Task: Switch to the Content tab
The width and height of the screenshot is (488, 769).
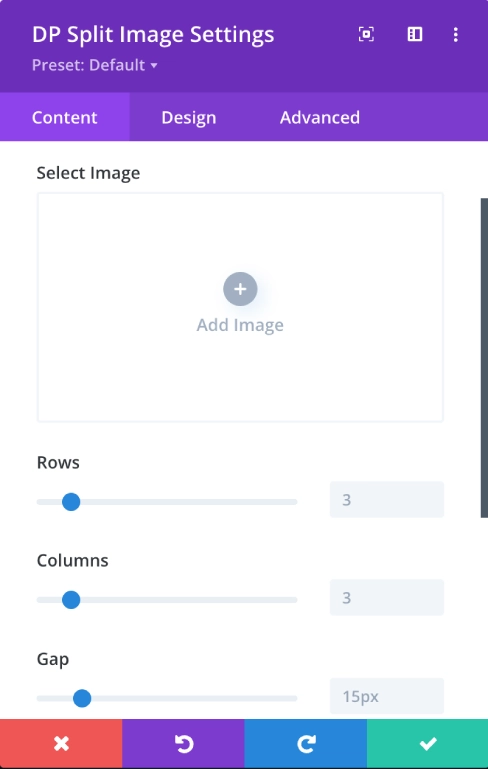Action: (x=65, y=117)
